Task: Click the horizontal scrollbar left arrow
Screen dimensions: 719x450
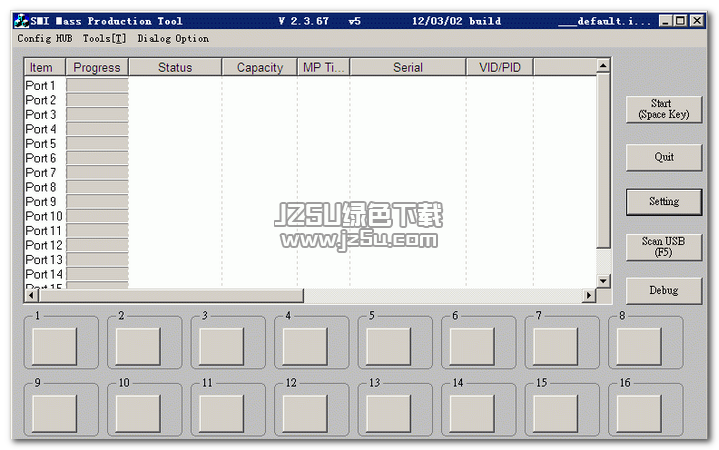Action: [x=32, y=295]
